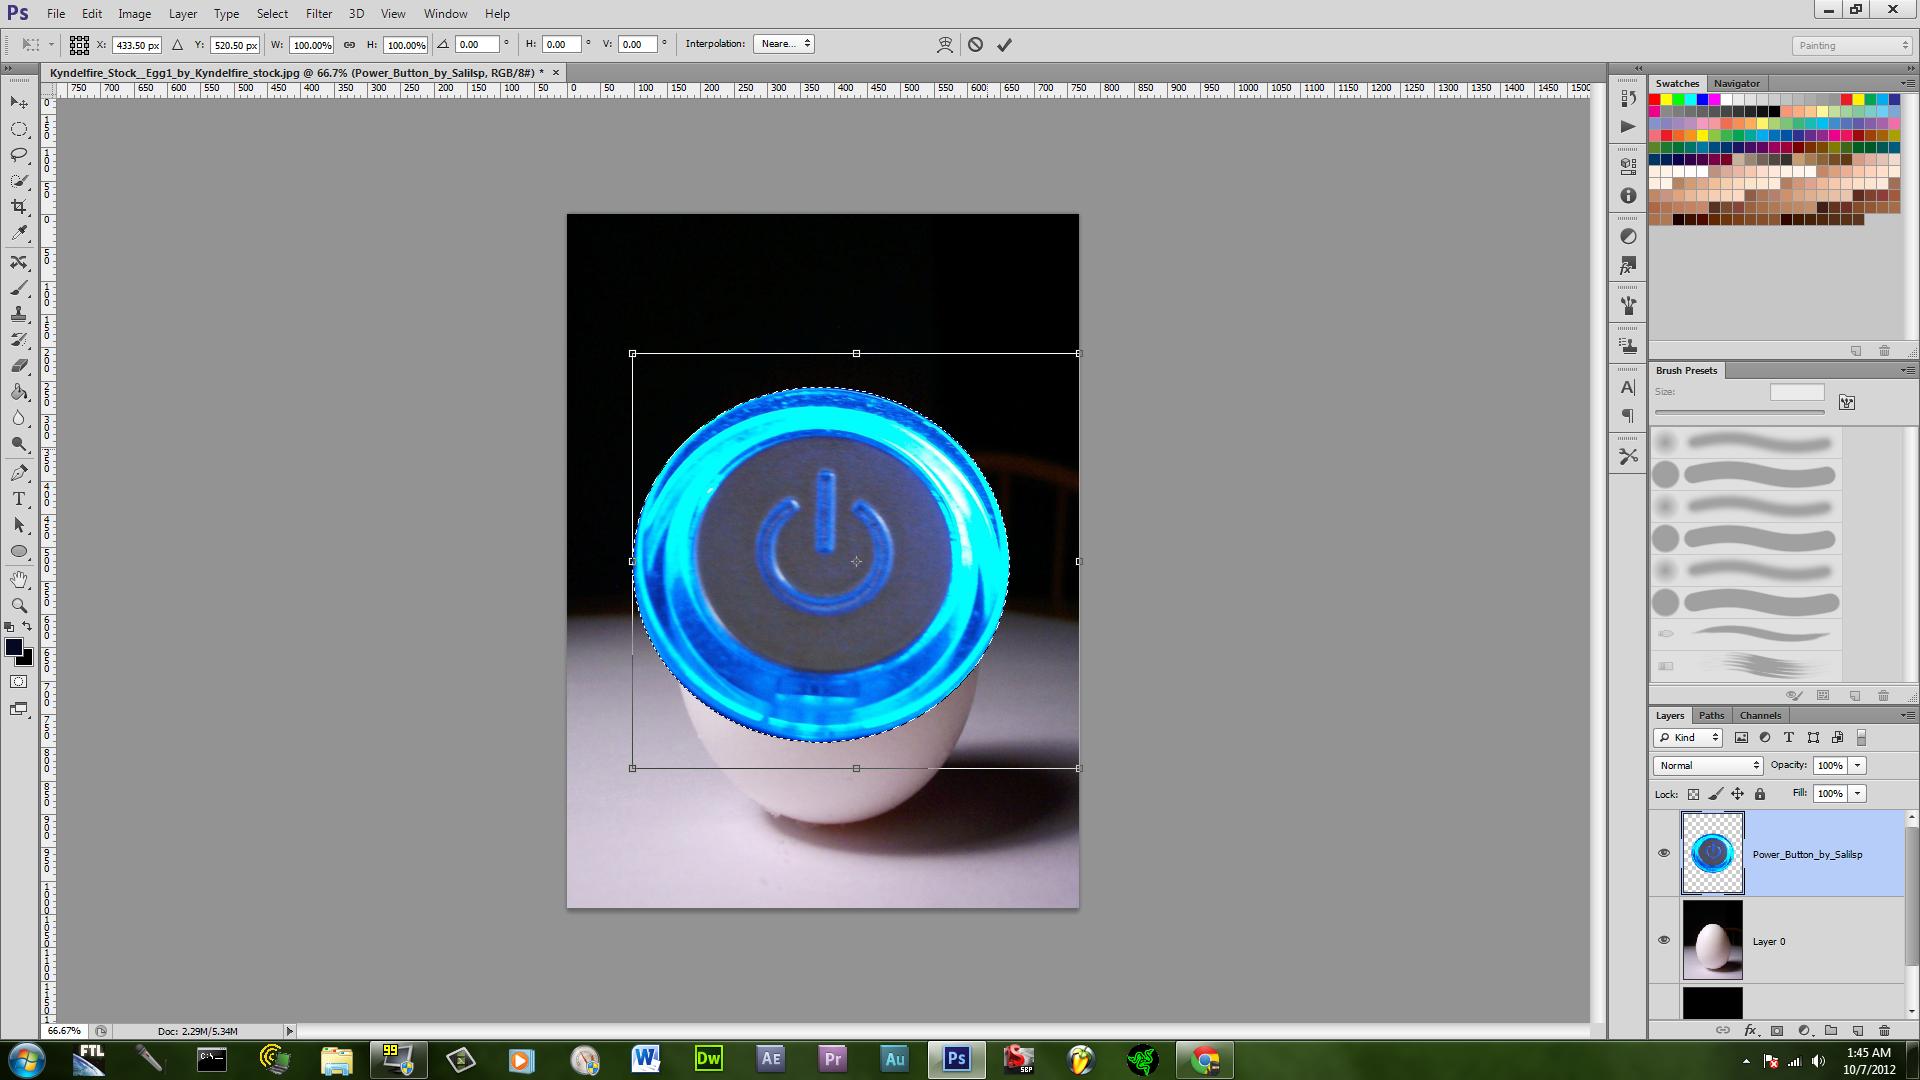Open the layer blend mode Normal dropdown

point(1708,765)
